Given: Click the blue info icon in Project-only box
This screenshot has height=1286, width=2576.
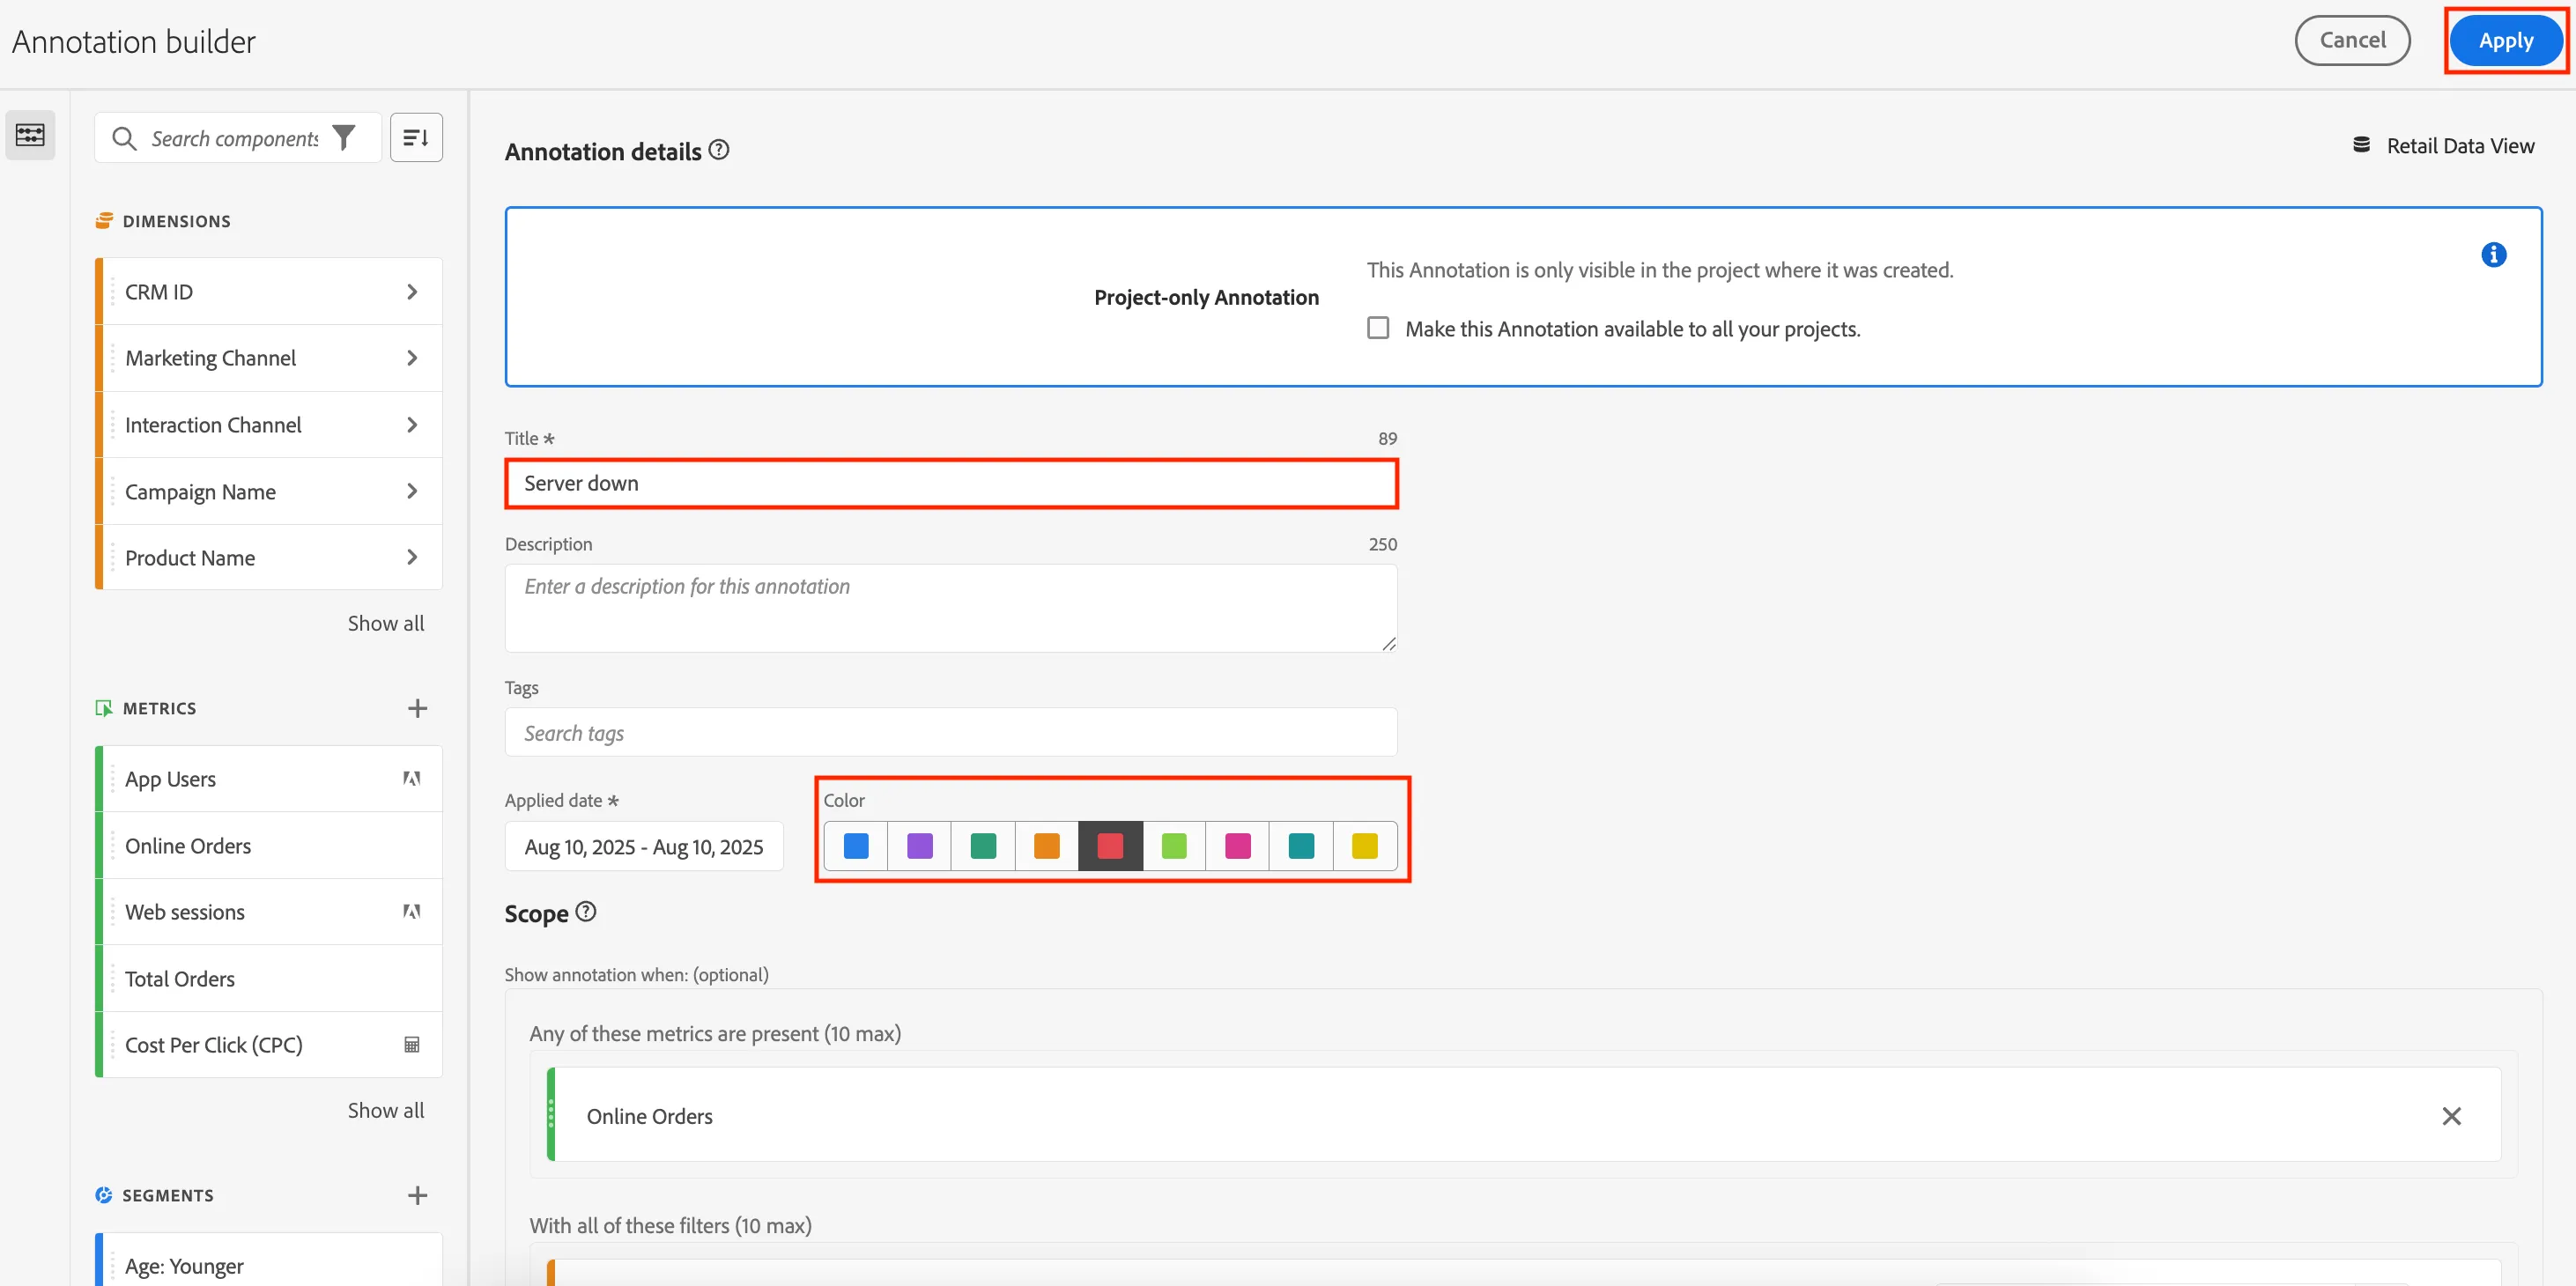Looking at the screenshot, I should (2493, 255).
